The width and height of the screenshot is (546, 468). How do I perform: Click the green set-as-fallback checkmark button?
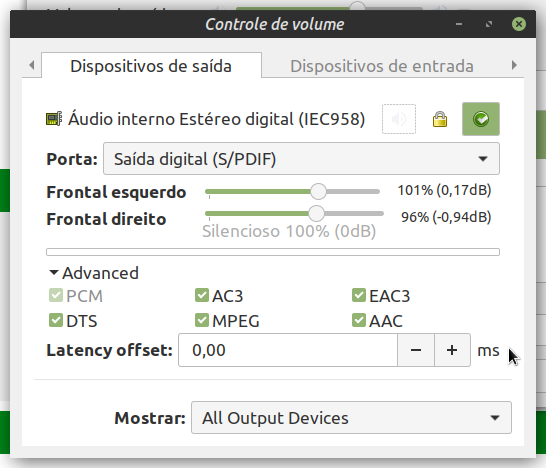[481, 119]
